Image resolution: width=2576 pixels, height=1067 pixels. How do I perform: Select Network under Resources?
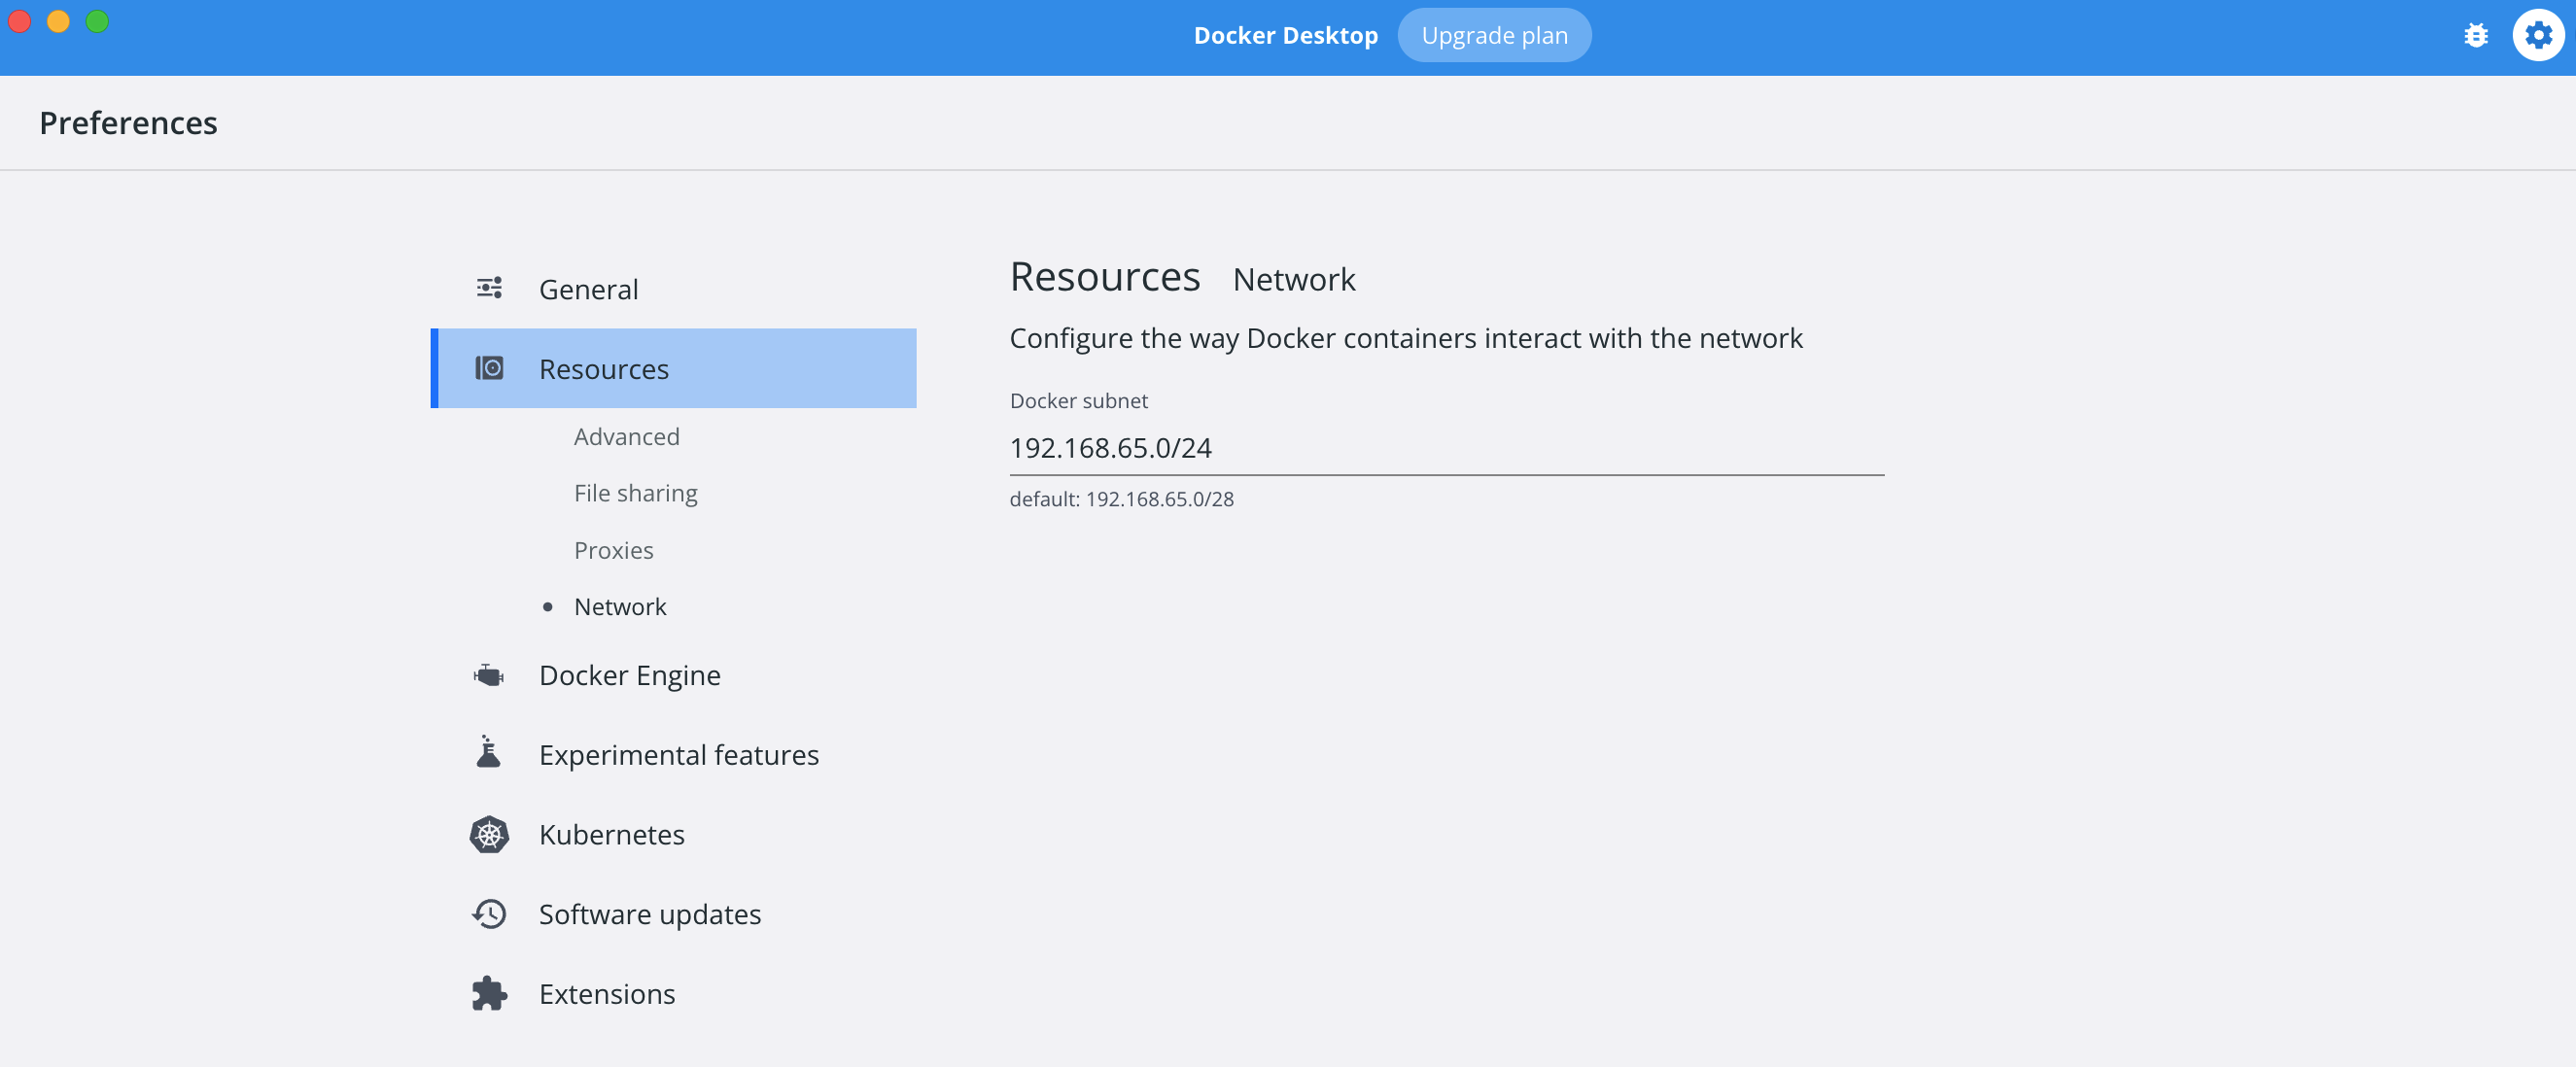point(619,607)
